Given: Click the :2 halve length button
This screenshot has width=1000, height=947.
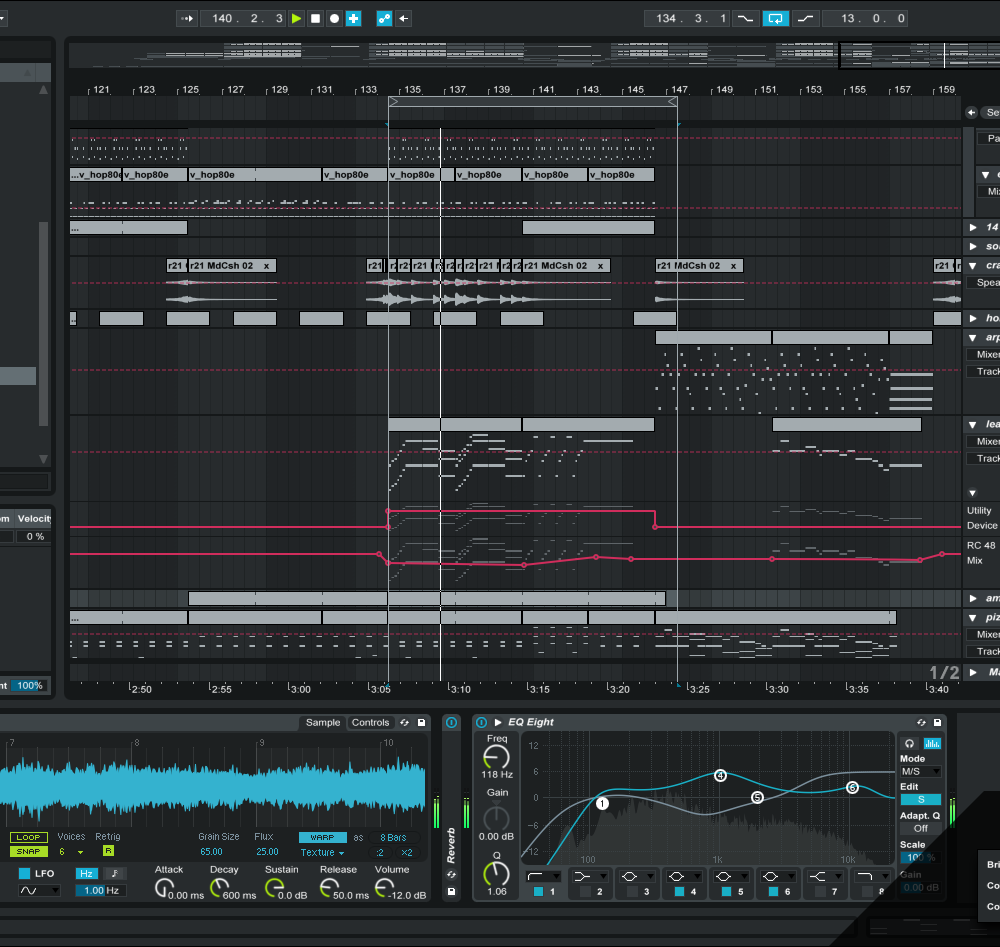Looking at the screenshot, I should 380,853.
